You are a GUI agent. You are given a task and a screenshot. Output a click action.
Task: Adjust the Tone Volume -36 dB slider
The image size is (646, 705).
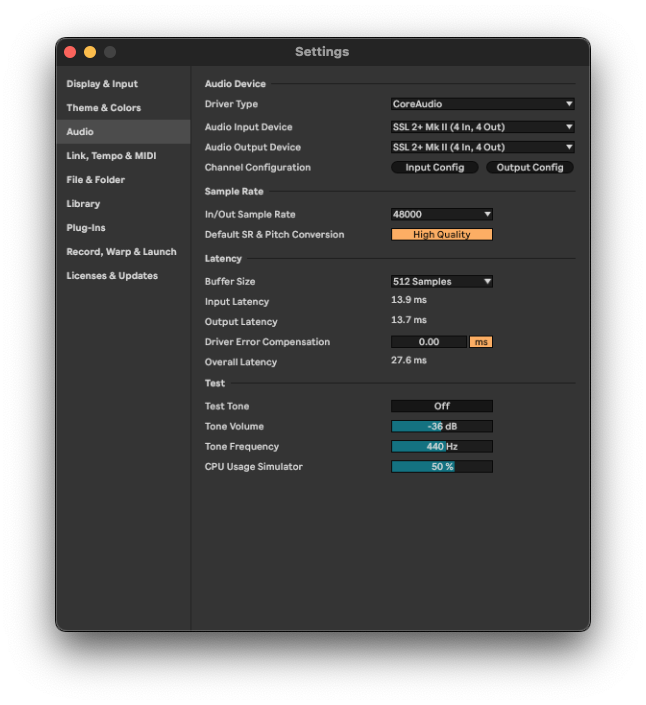(442, 426)
